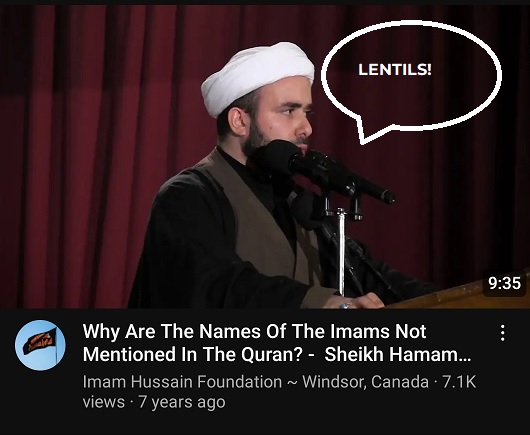The image size is (530, 435).
Task: Click the LENTILS! text in the thumbnail
Action: [394, 70]
